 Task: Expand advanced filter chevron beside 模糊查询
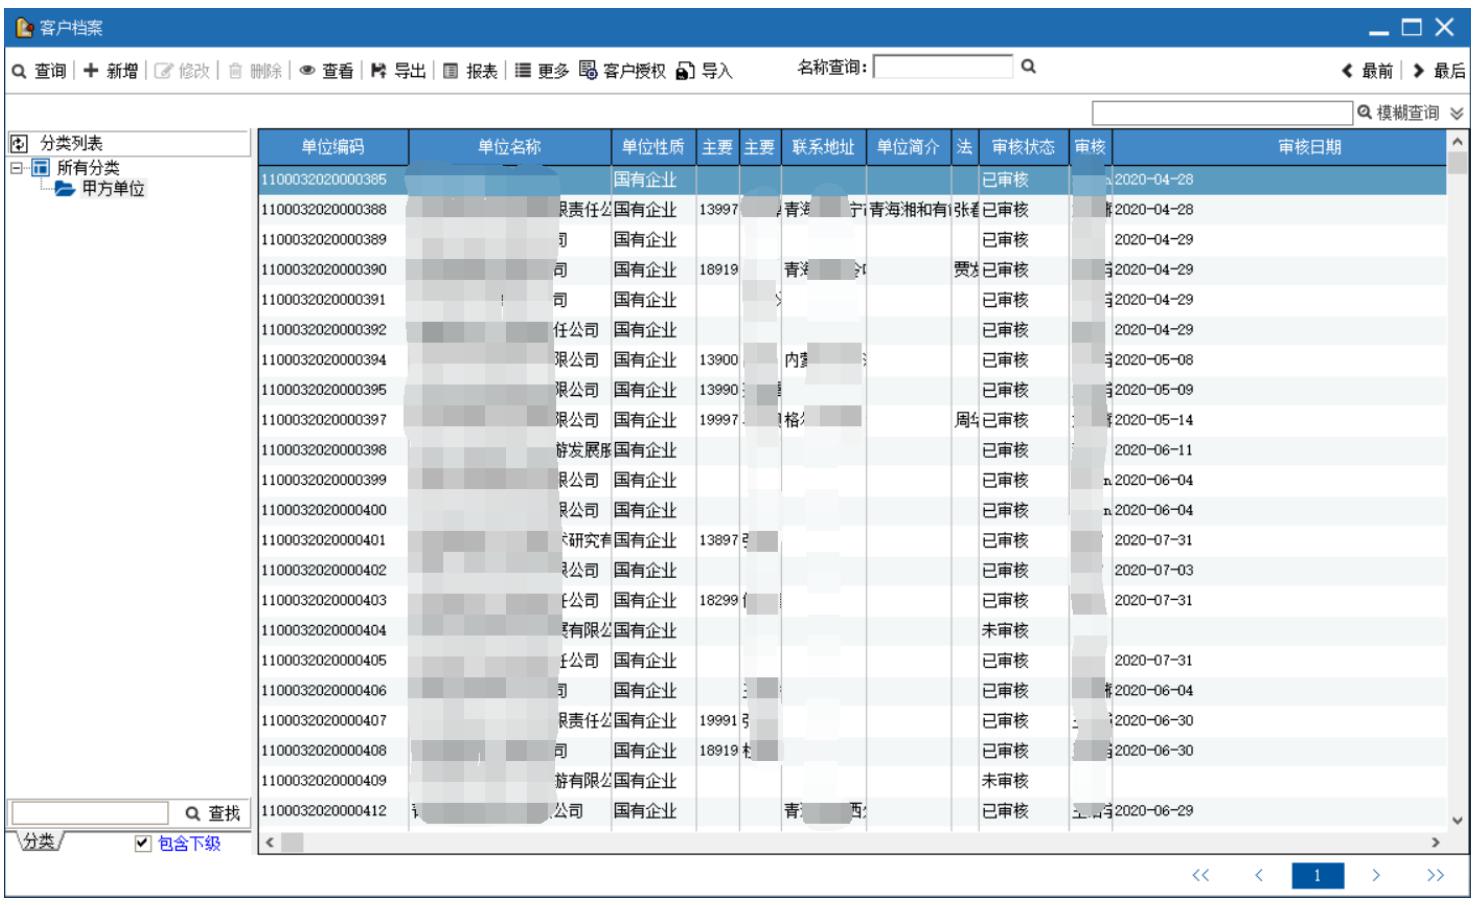click(1456, 113)
